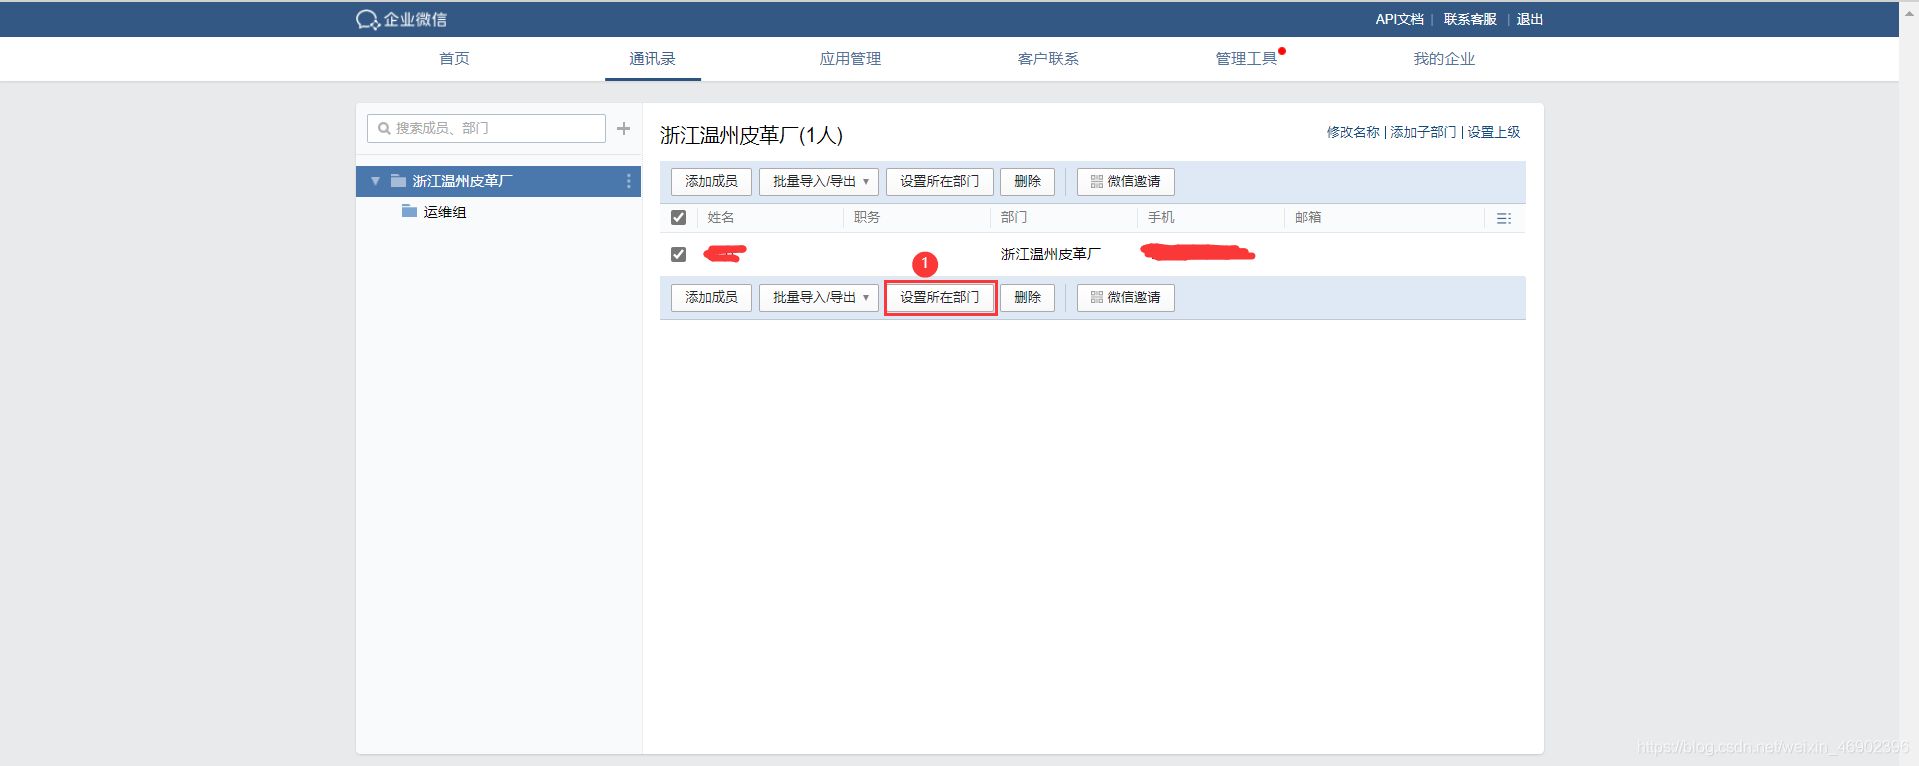This screenshot has height=766, width=1919.
Task: Toggle the select-all checkbox in table header
Action: tap(678, 217)
